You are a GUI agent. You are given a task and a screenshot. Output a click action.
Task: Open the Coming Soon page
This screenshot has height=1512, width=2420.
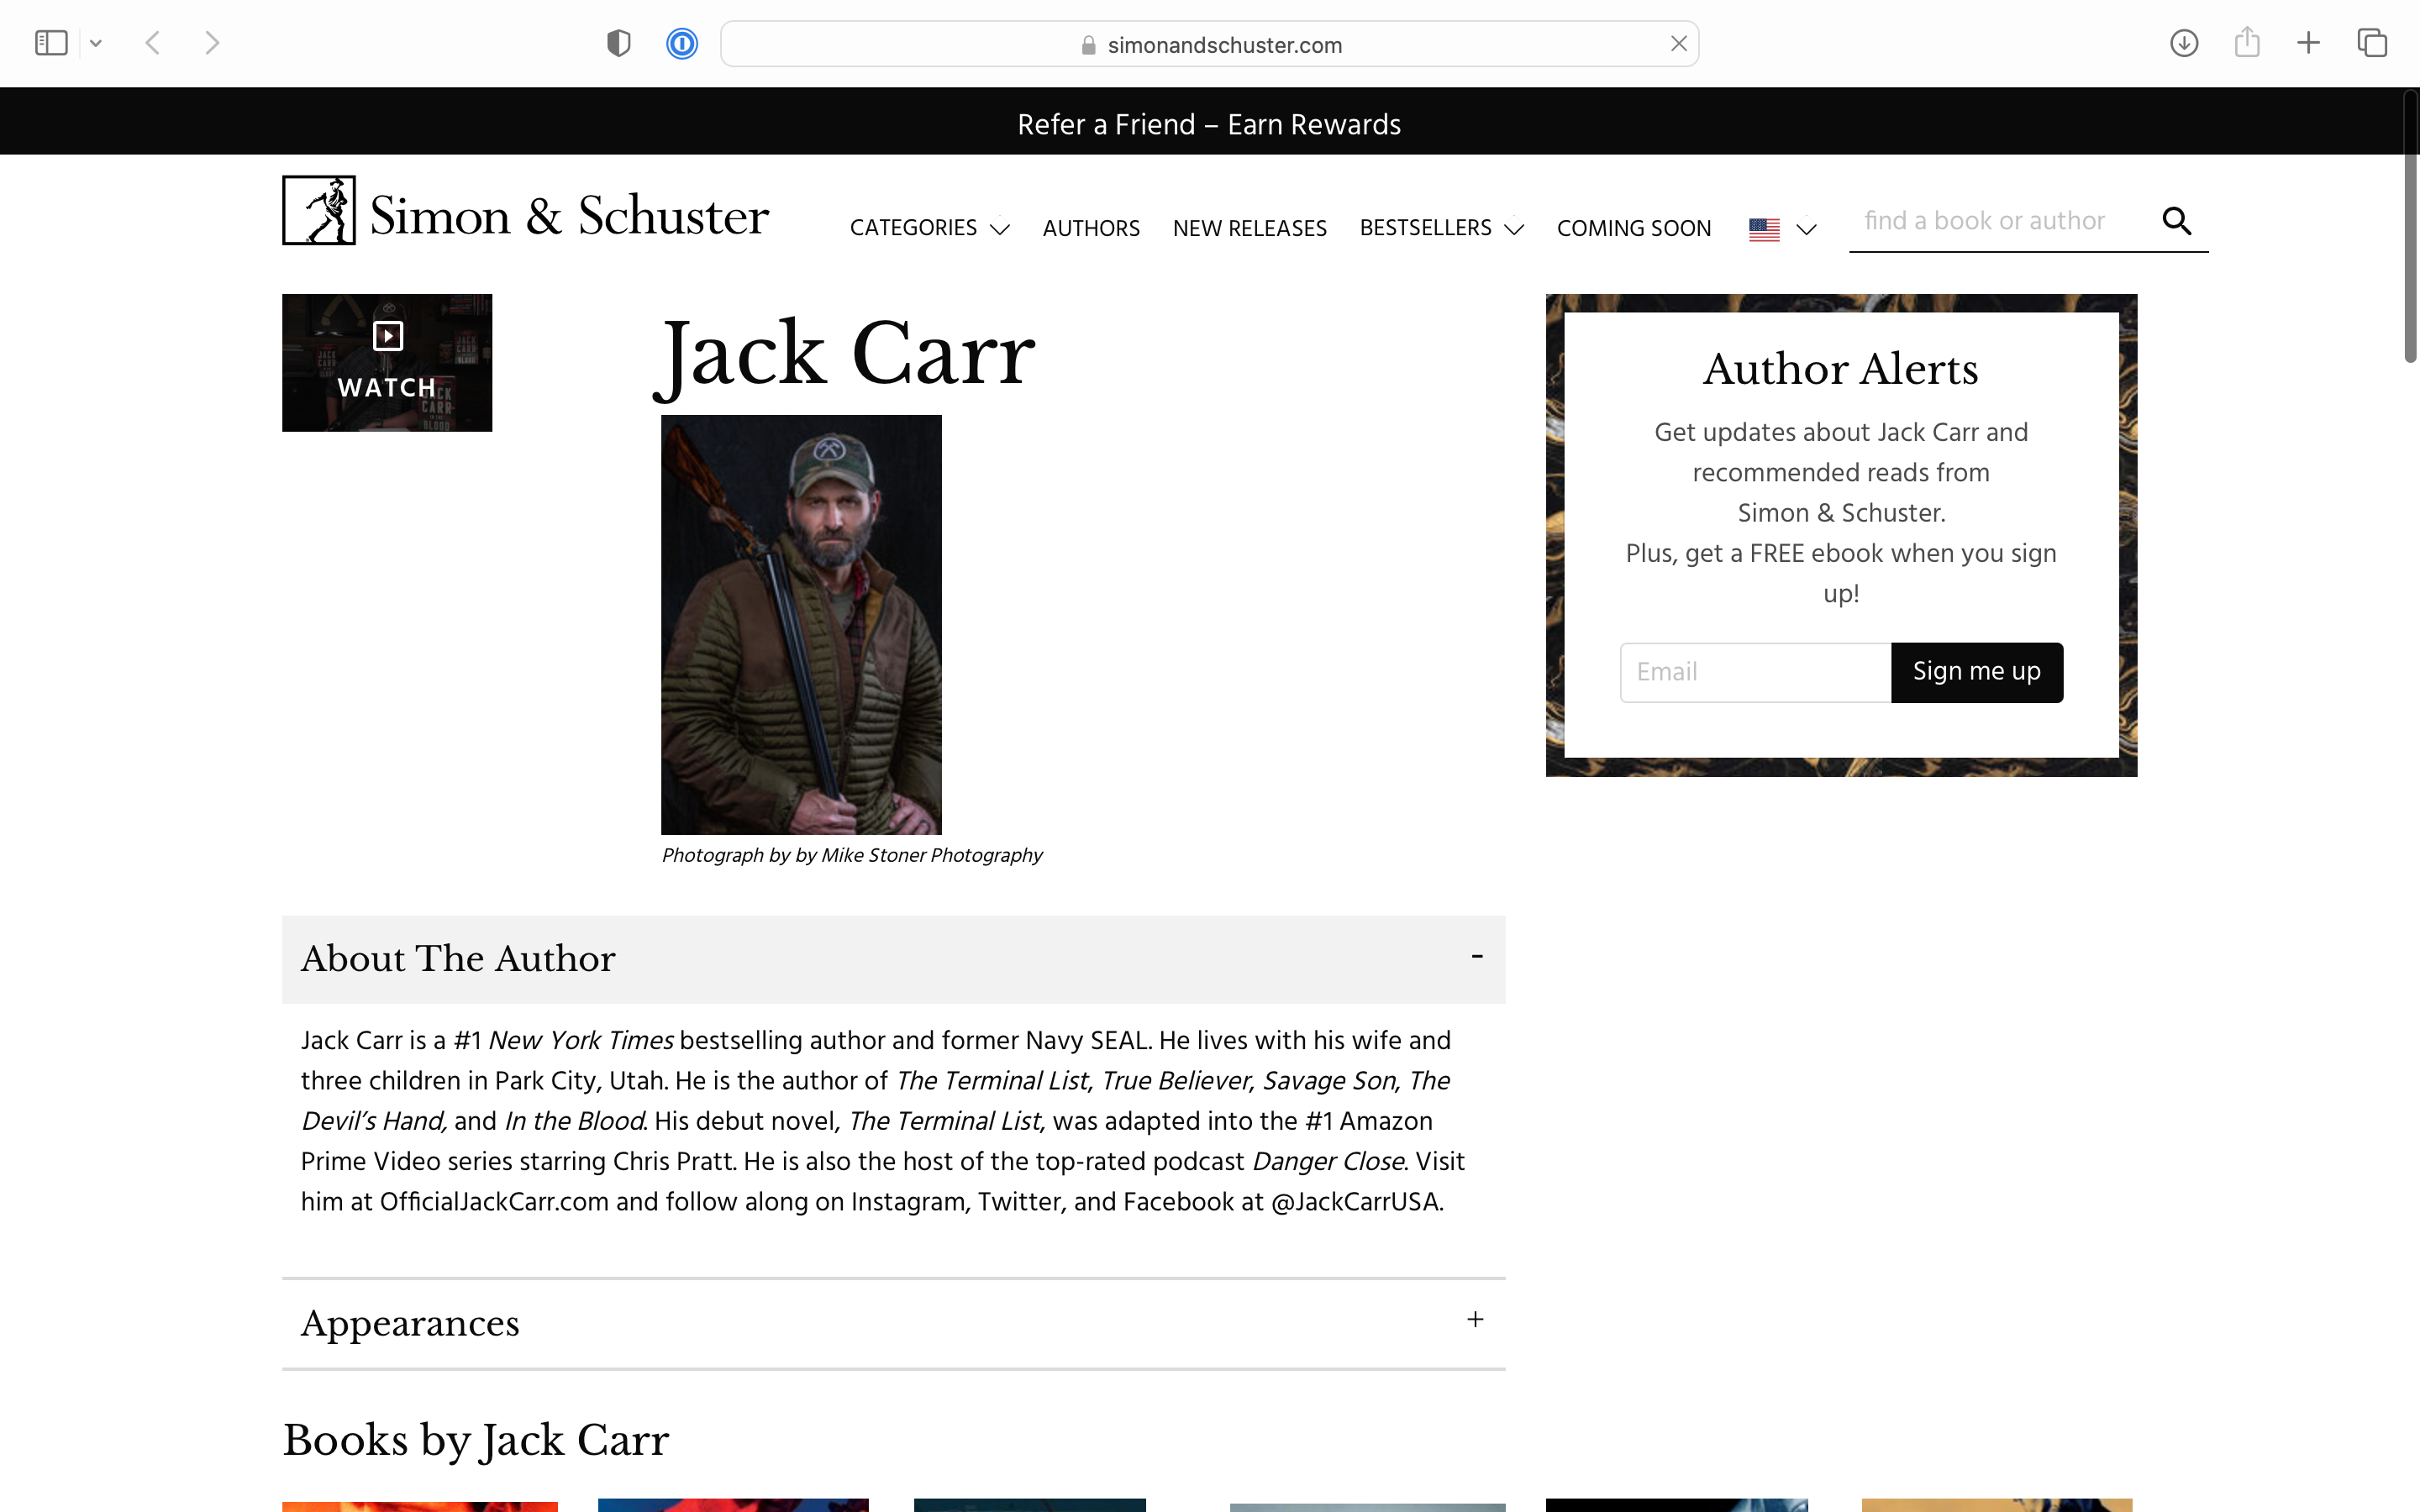pyautogui.click(x=1633, y=228)
